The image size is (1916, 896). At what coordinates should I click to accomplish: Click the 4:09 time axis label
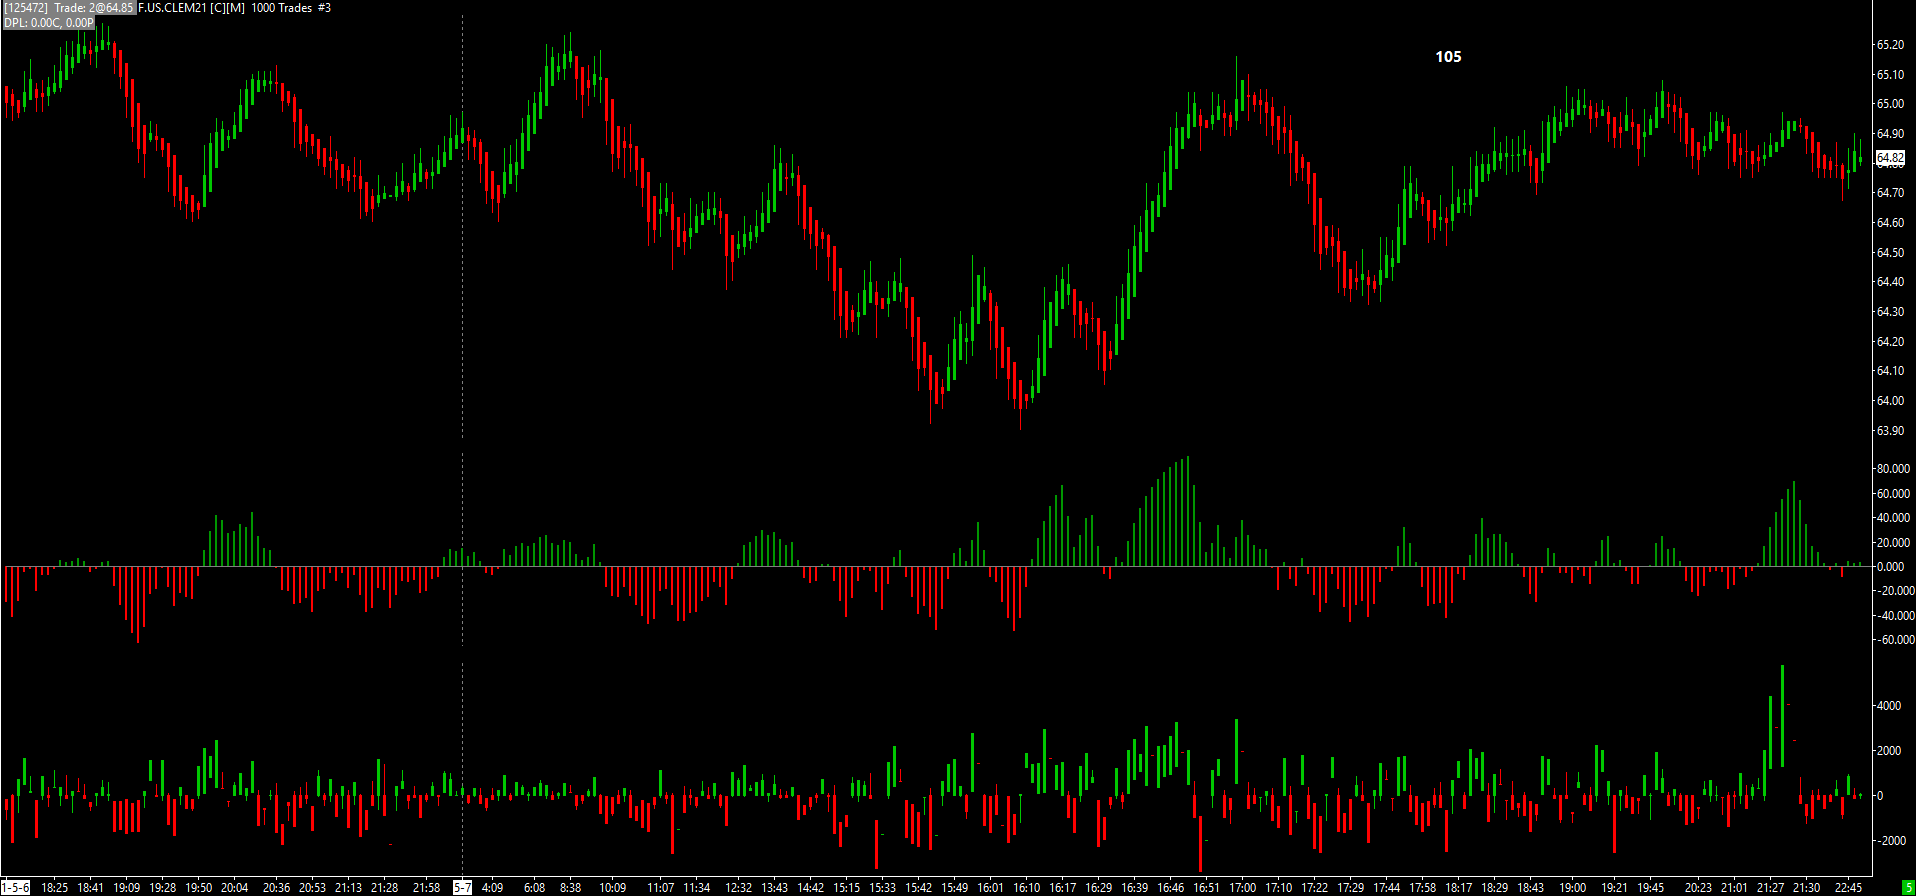[x=492, y=888]
